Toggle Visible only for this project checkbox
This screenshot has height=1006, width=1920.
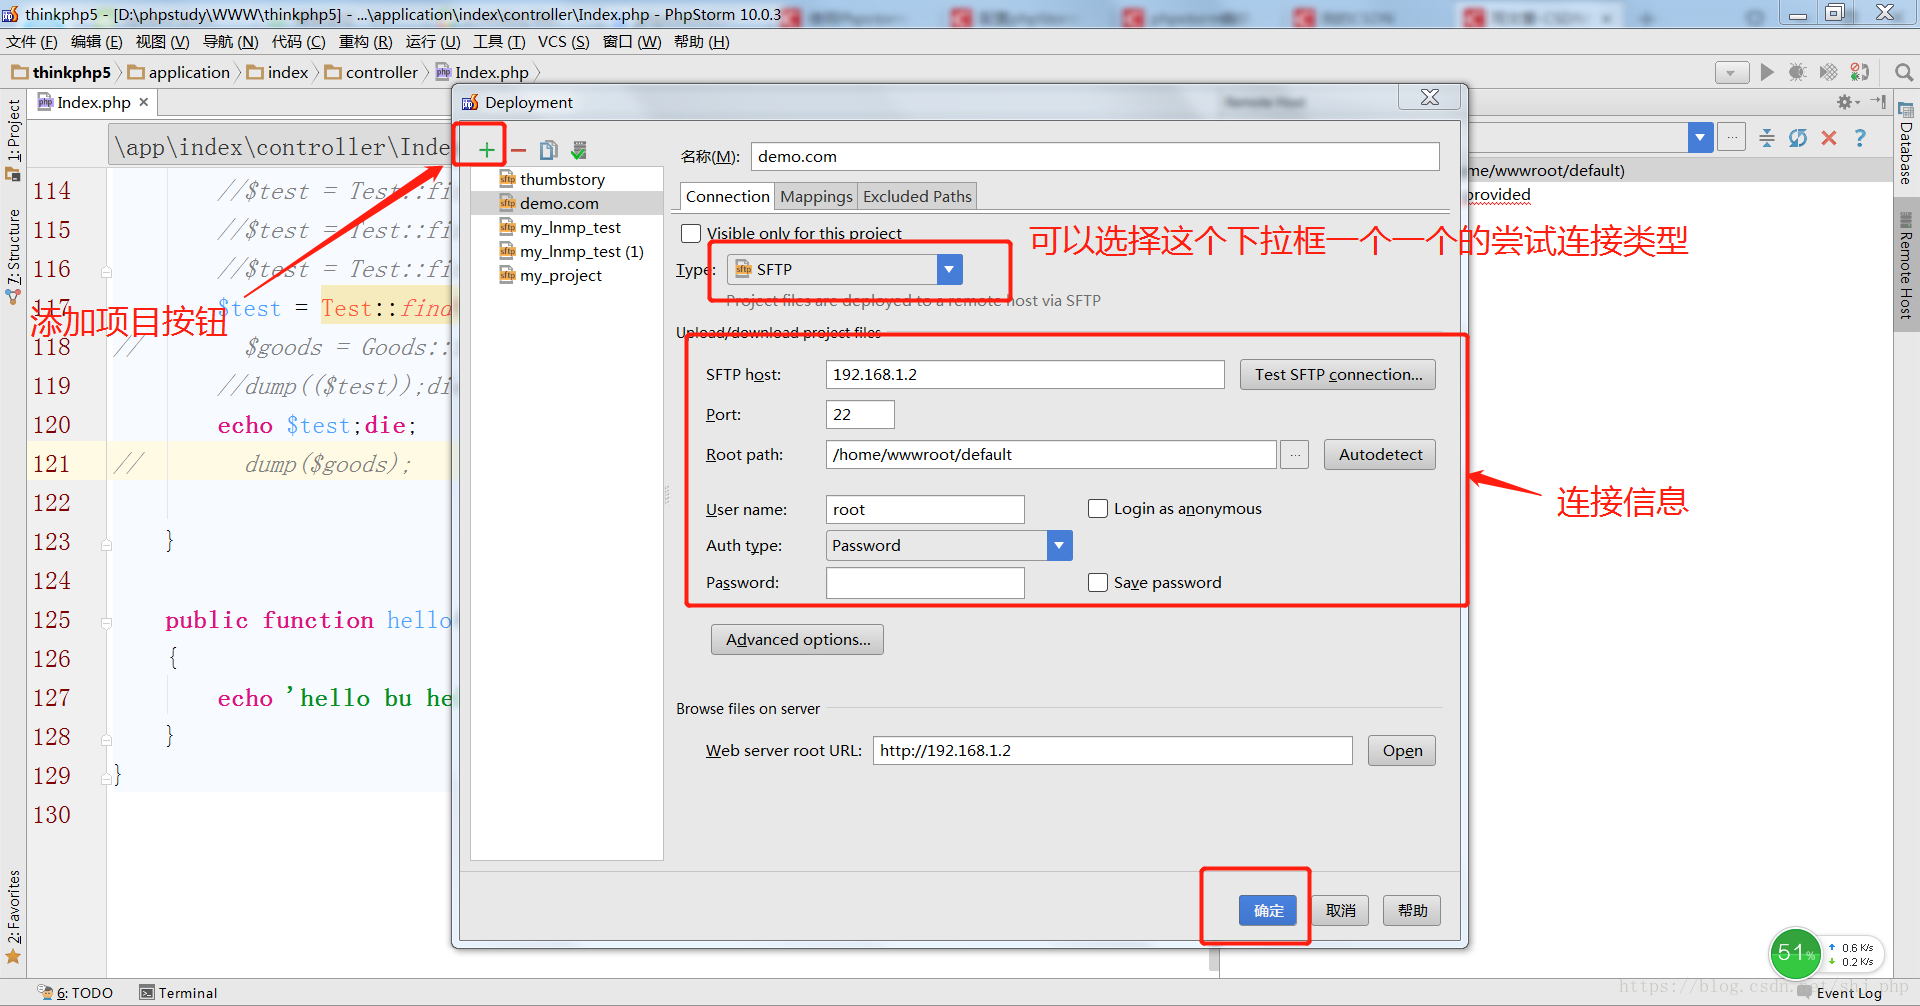point(691,233)
